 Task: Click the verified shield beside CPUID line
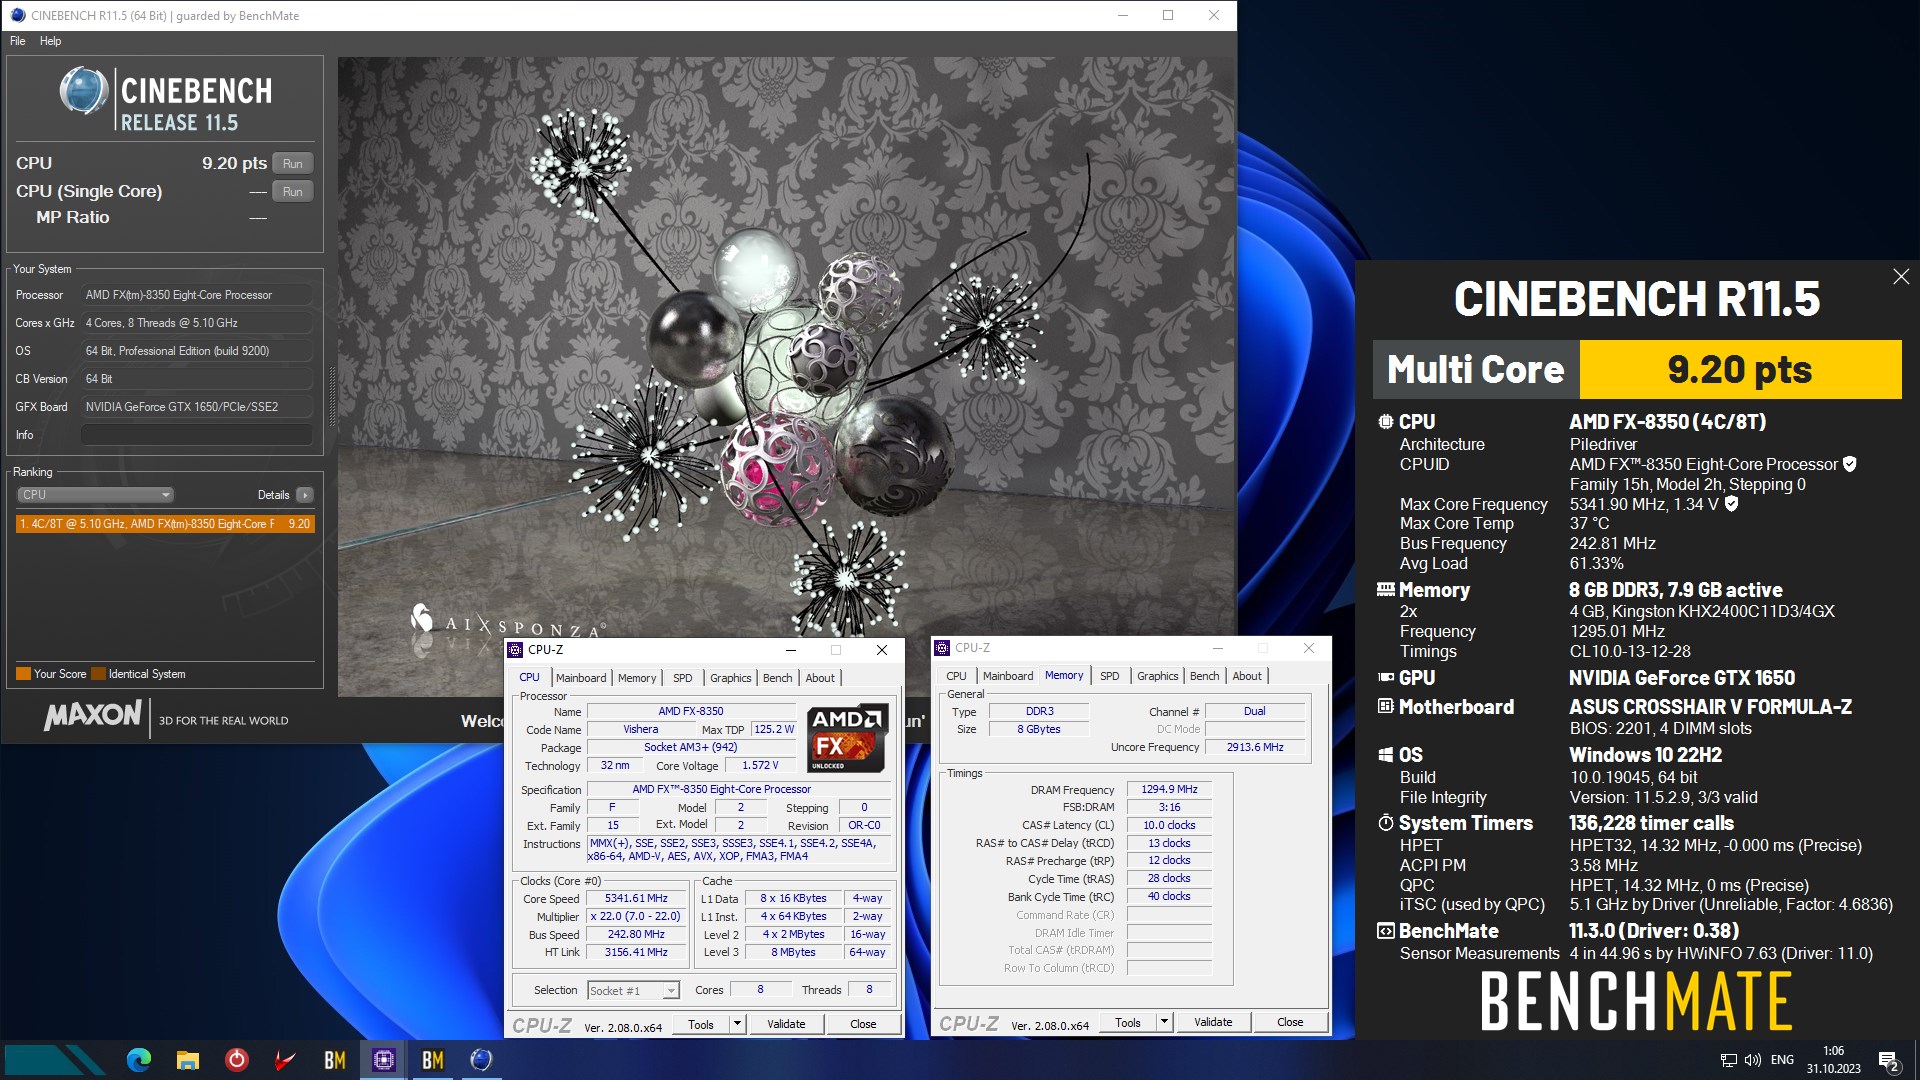pos(1850,464)
